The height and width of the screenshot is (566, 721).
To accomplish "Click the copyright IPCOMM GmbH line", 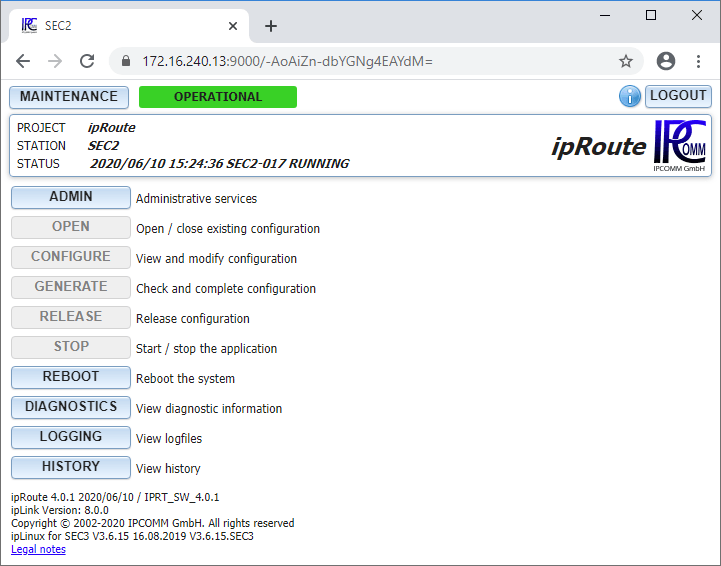I will [x=153, y=523].
